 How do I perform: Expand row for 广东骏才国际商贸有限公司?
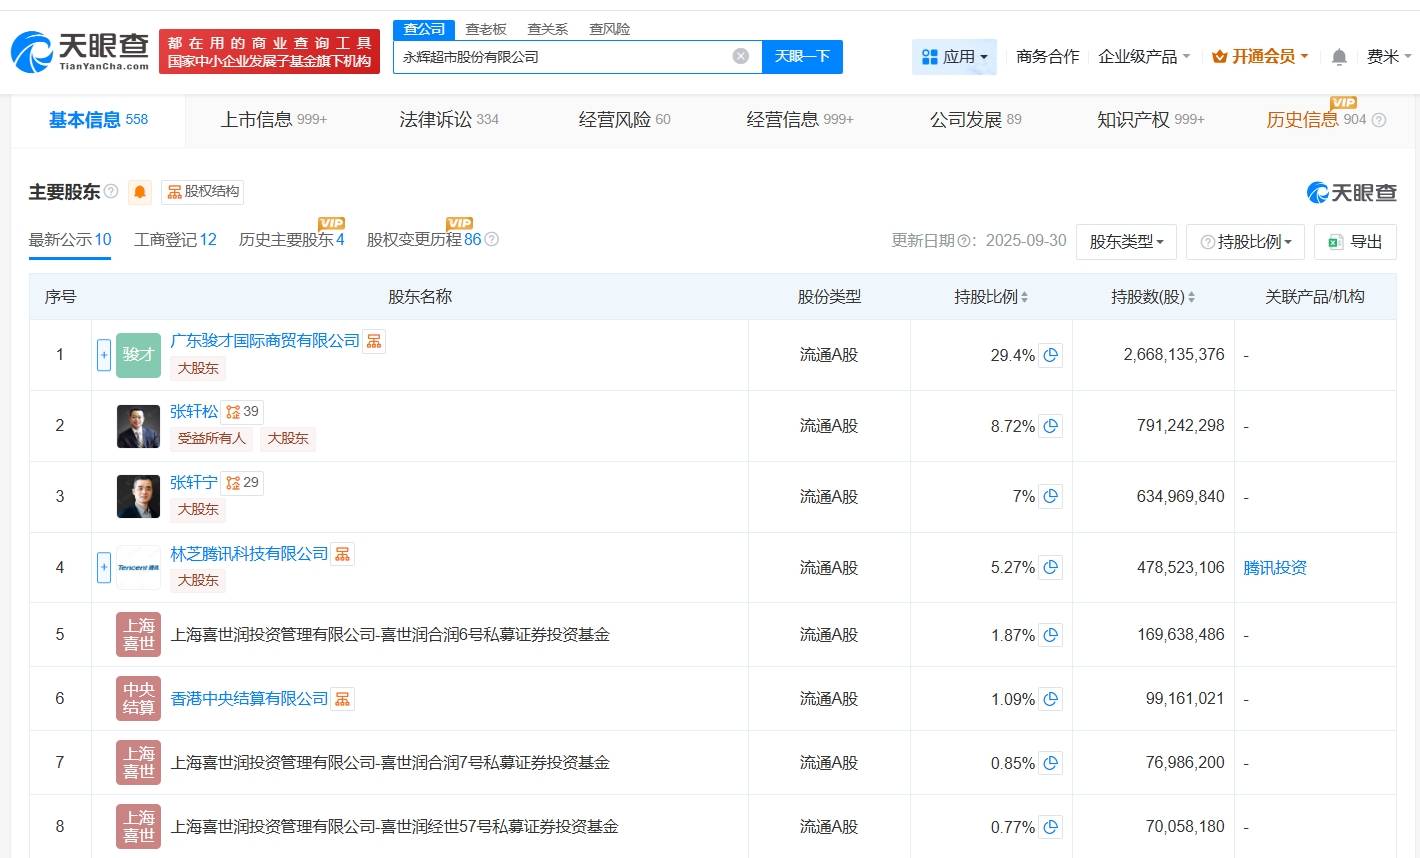coord(103,355)
